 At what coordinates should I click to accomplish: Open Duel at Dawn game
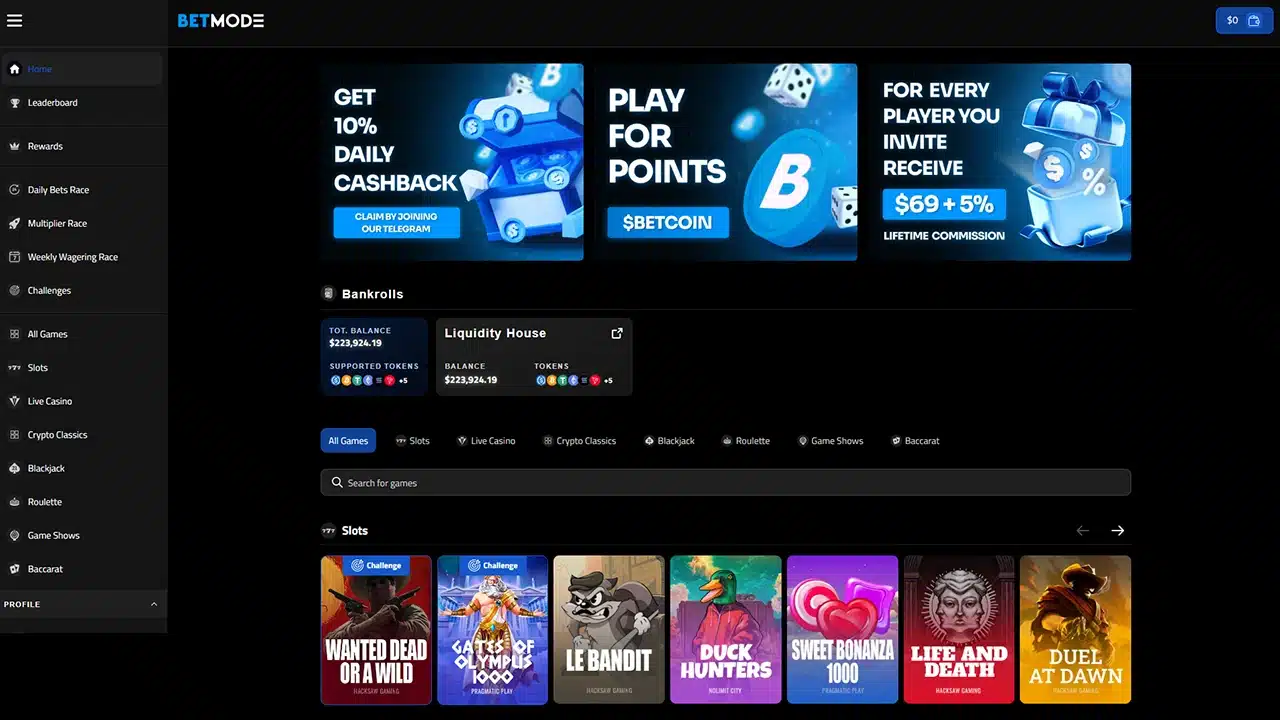(x=1076, y=630)
